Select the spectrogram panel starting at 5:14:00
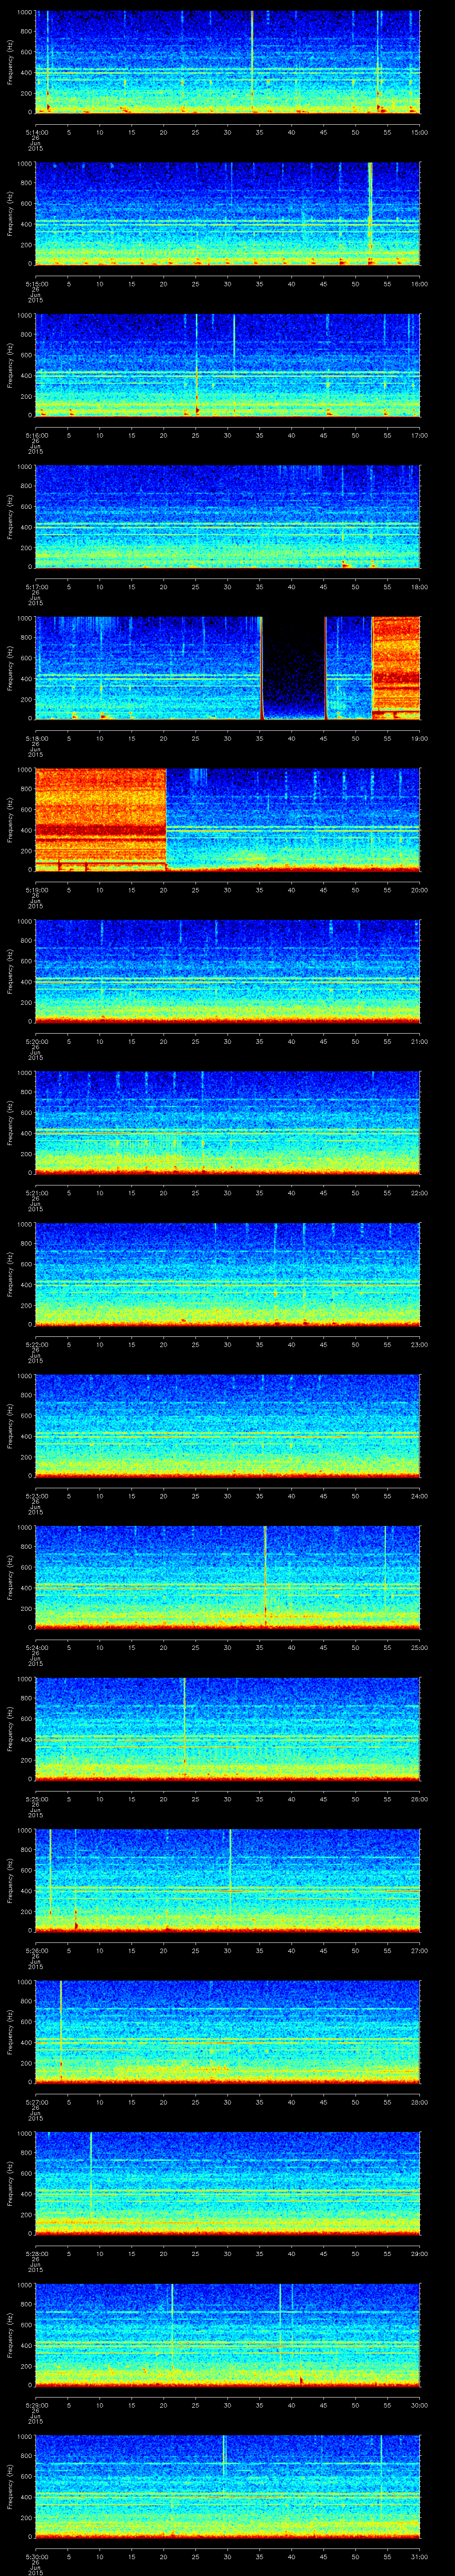 (227, 62)
